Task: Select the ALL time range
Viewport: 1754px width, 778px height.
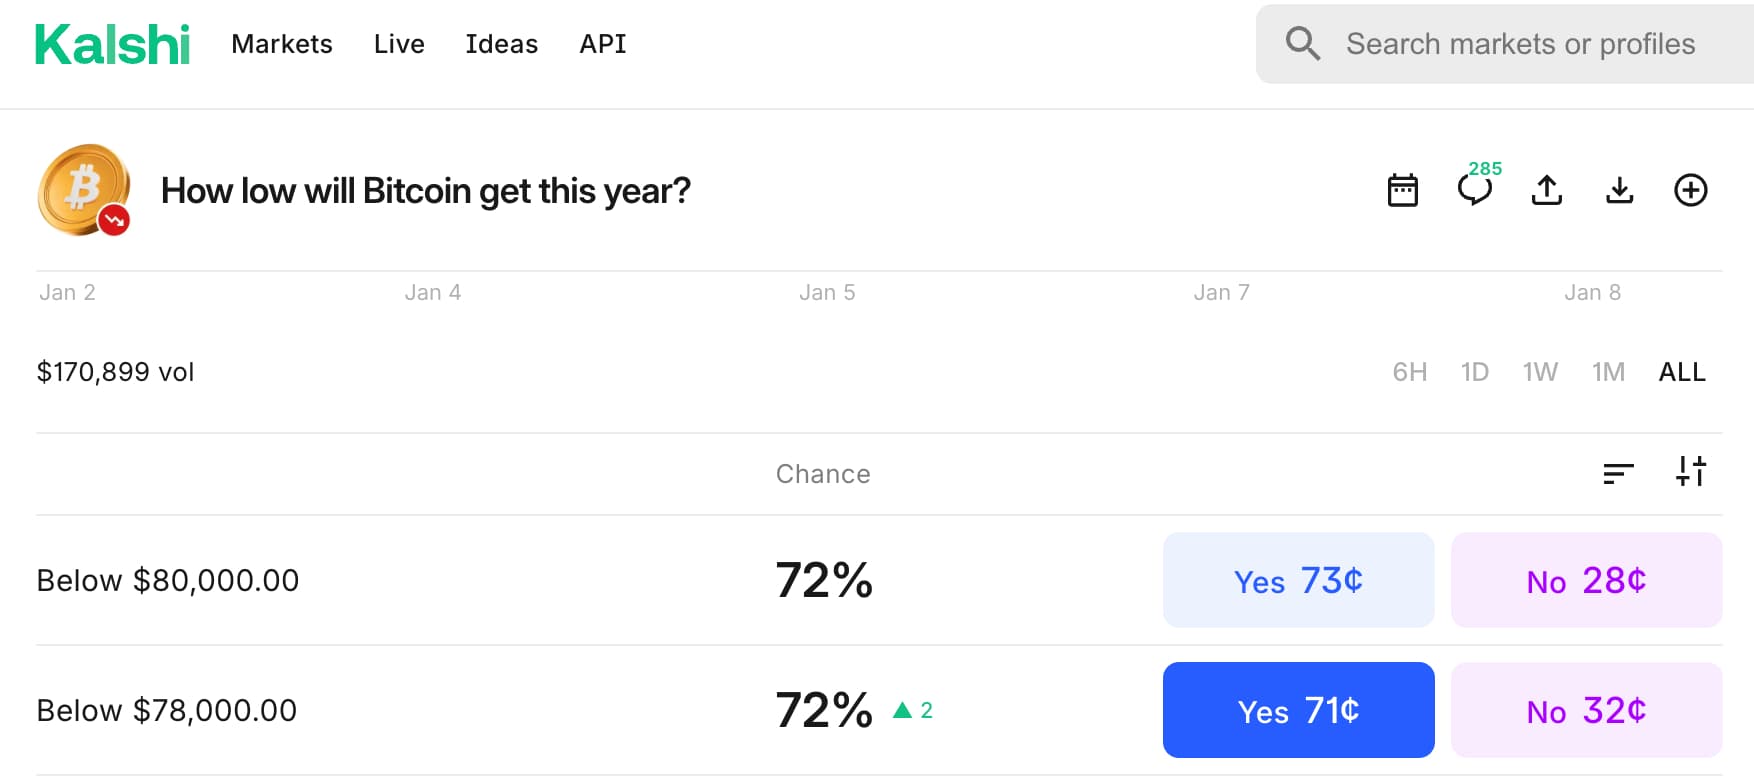Action: (x=1682, y=372)
